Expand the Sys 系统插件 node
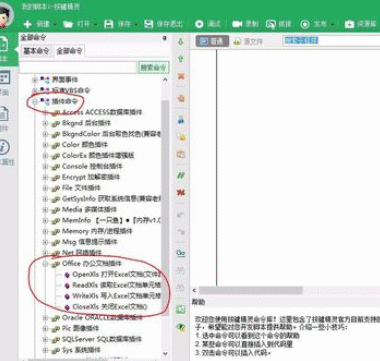The height and width of the screenshot is (361, 380). [x=45, y=350]
